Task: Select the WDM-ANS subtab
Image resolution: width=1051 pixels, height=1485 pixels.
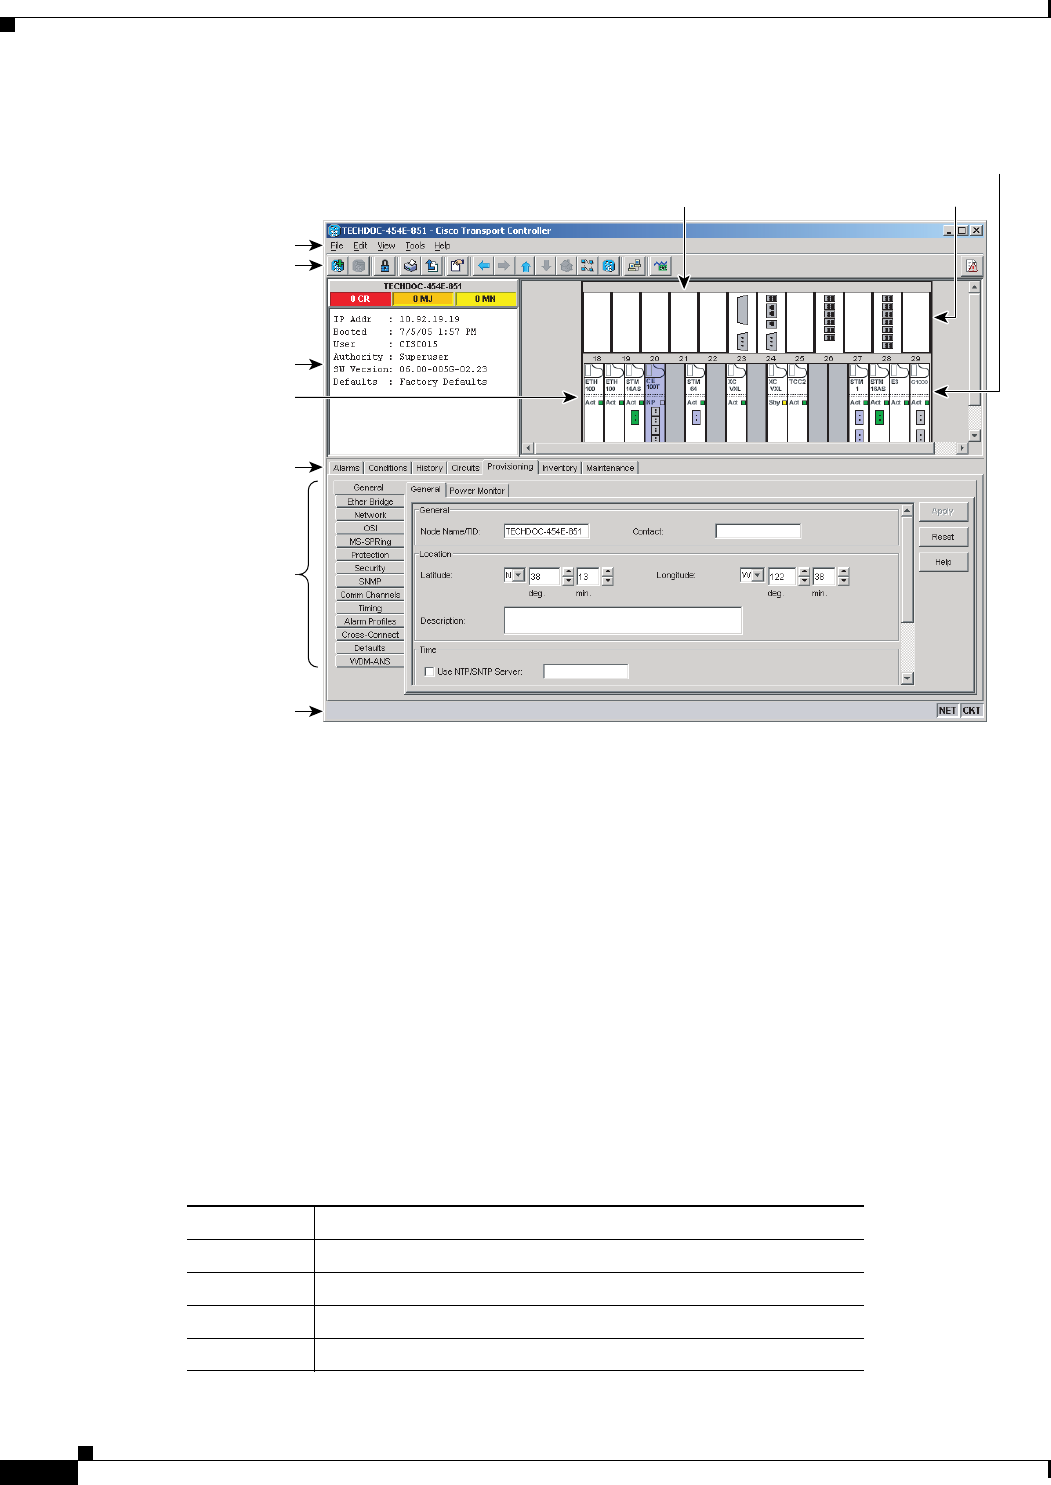Action: coord(370,661)
